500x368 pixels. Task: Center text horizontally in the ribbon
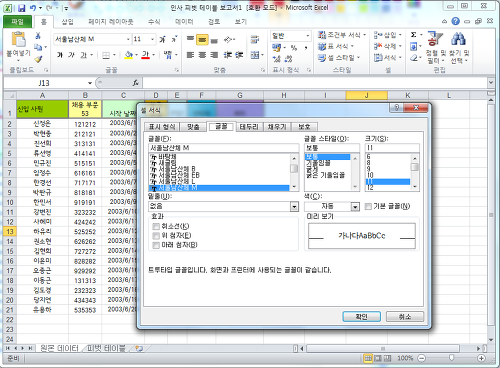202,55
